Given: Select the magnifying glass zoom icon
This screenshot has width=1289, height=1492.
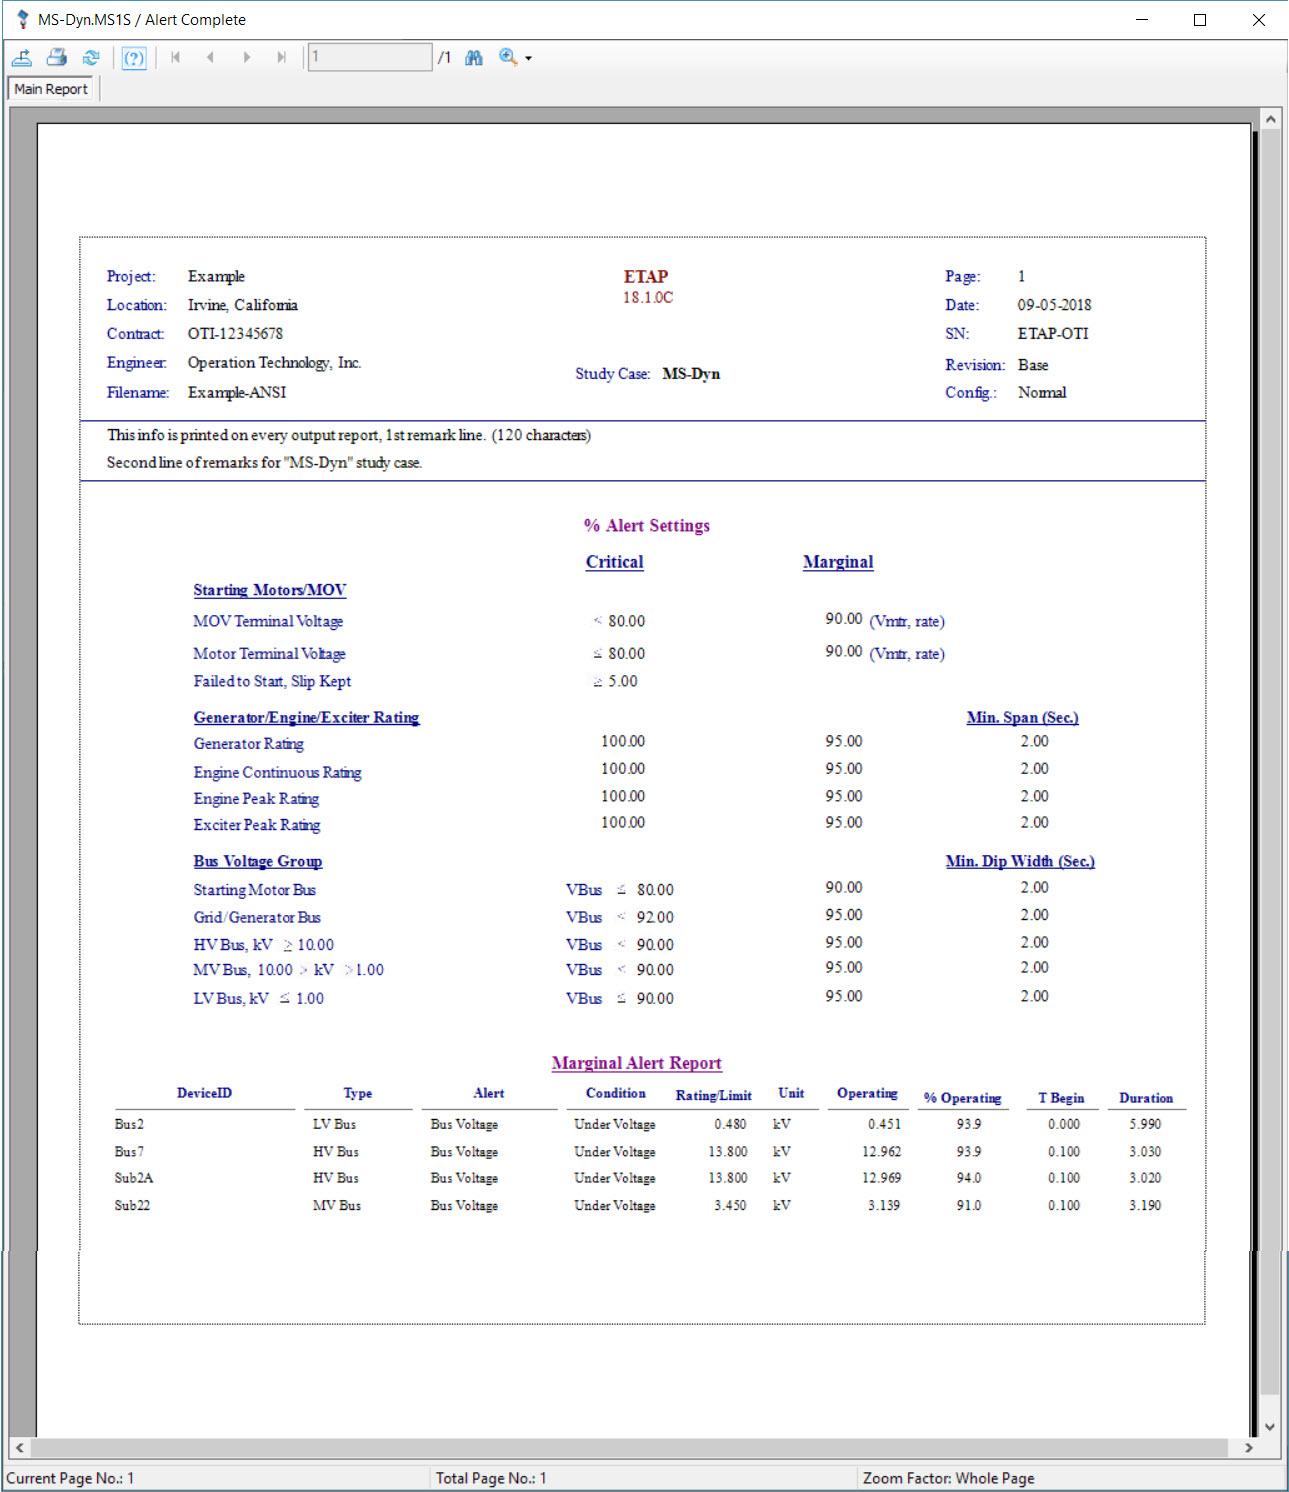Looking at the screenshot, I should tap(508, 57).
